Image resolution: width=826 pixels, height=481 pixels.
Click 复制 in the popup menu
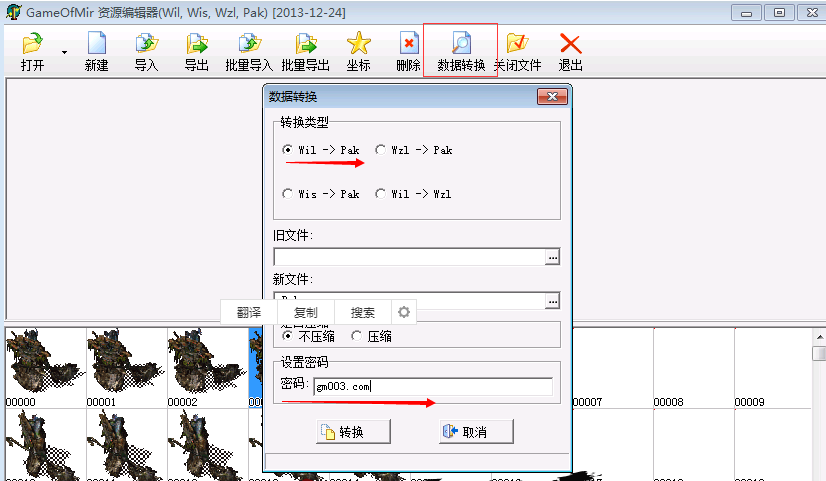pos(306,312)
